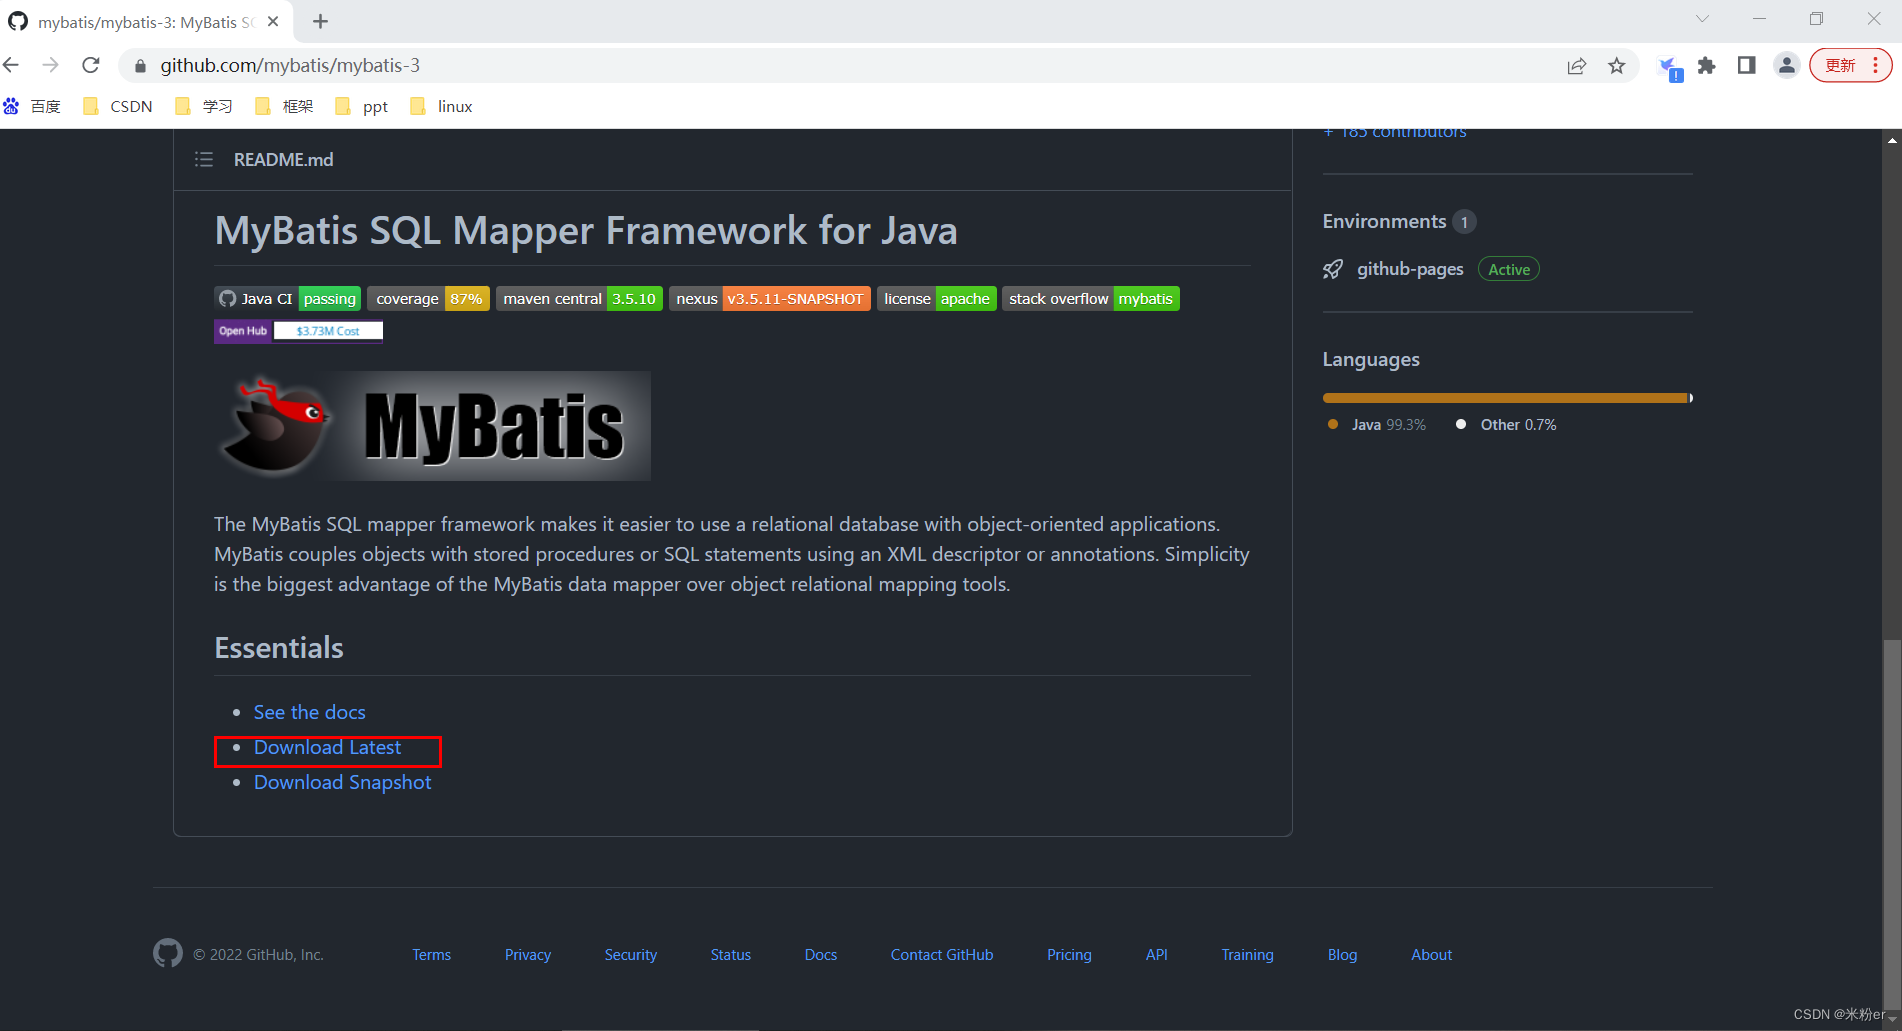Open the extensions puzzle icon
This screenshot has height=1031, width=1902.
point(1707,66)
